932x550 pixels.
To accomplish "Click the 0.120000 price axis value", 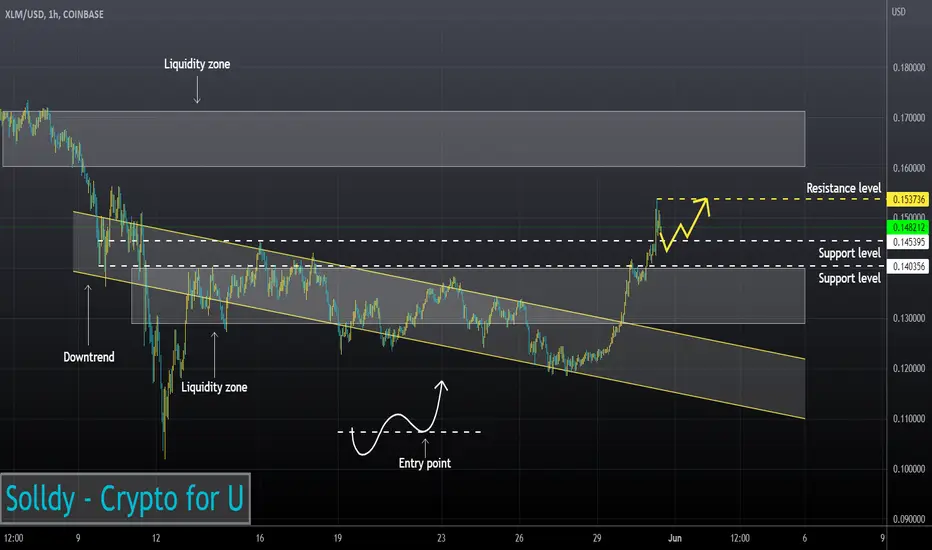I will pyautogui.click(x=909, y=369).
